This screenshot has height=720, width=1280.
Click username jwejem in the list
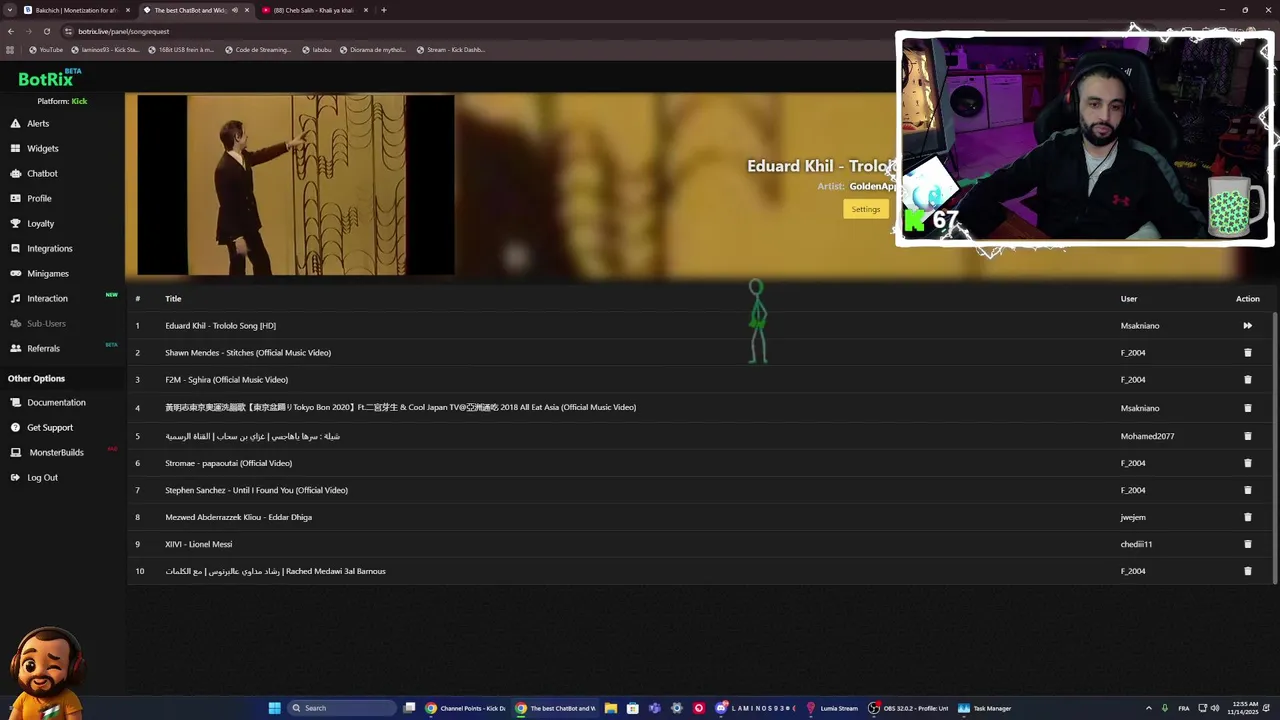(x=1133, y=517)
